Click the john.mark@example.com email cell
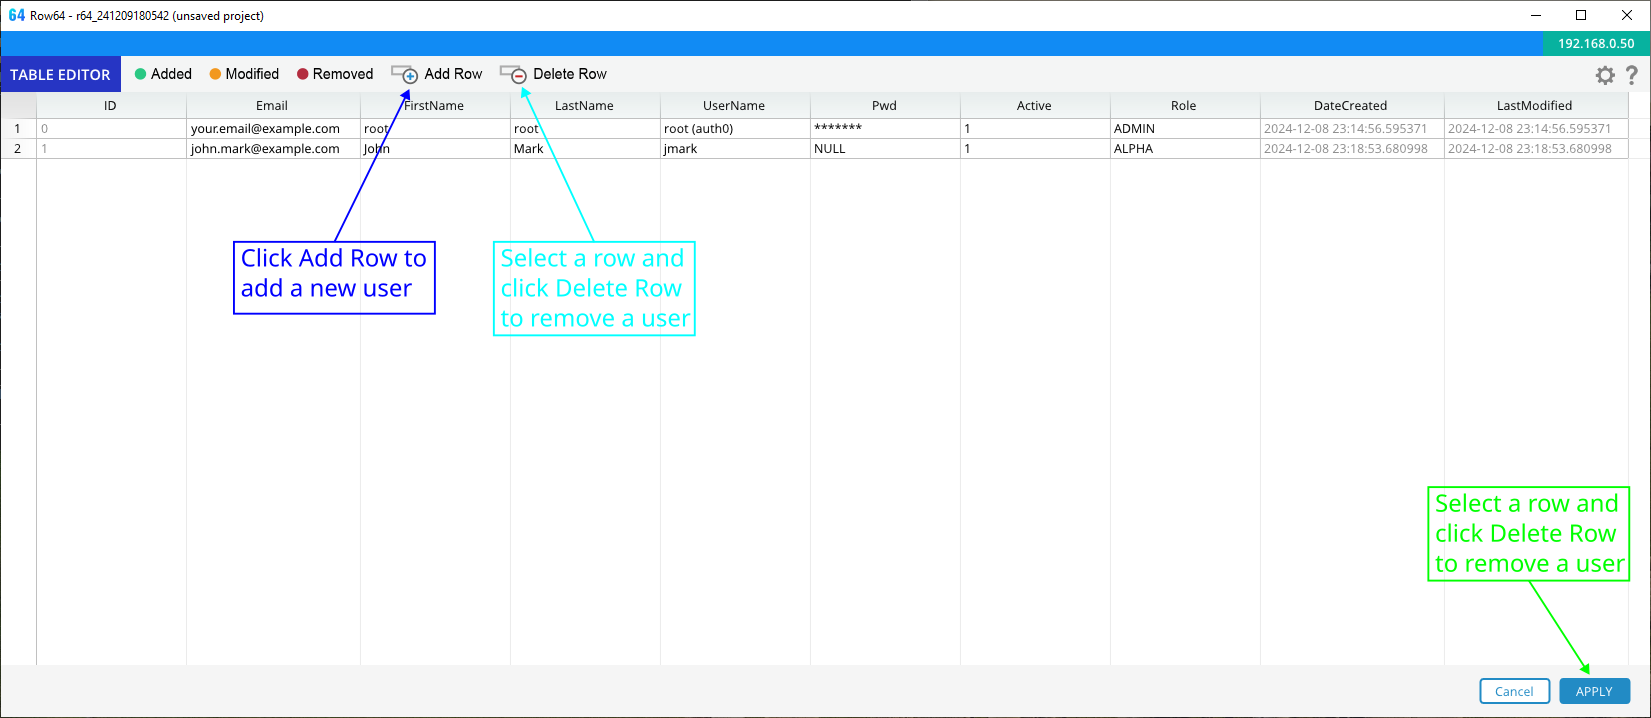Viewport: 1651px width, 718px height. 265,149
